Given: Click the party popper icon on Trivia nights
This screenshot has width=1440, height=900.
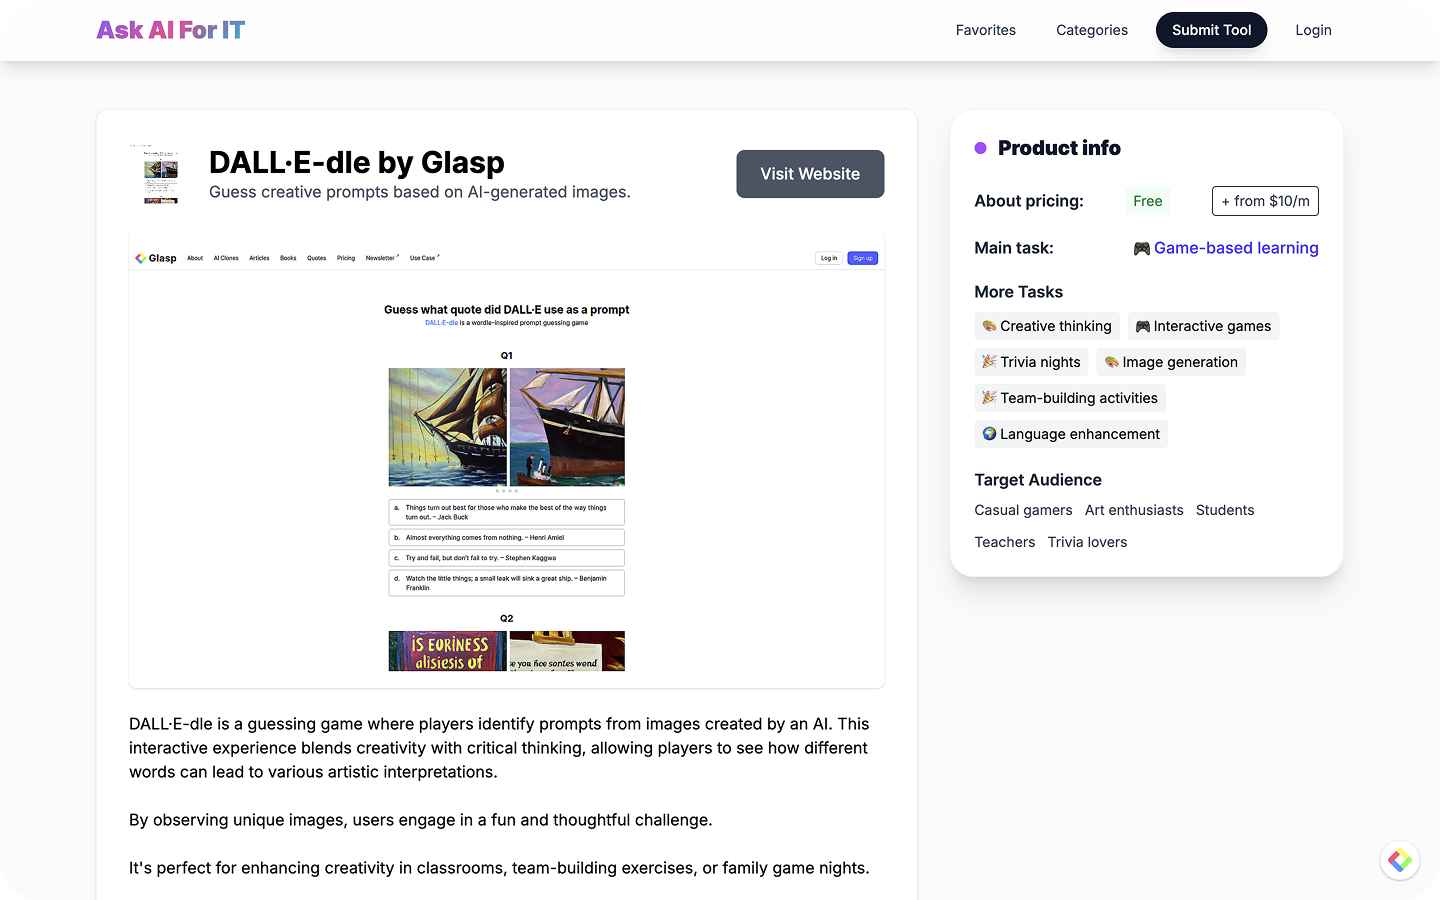Looking at the screenshot, I should [989, 362].
